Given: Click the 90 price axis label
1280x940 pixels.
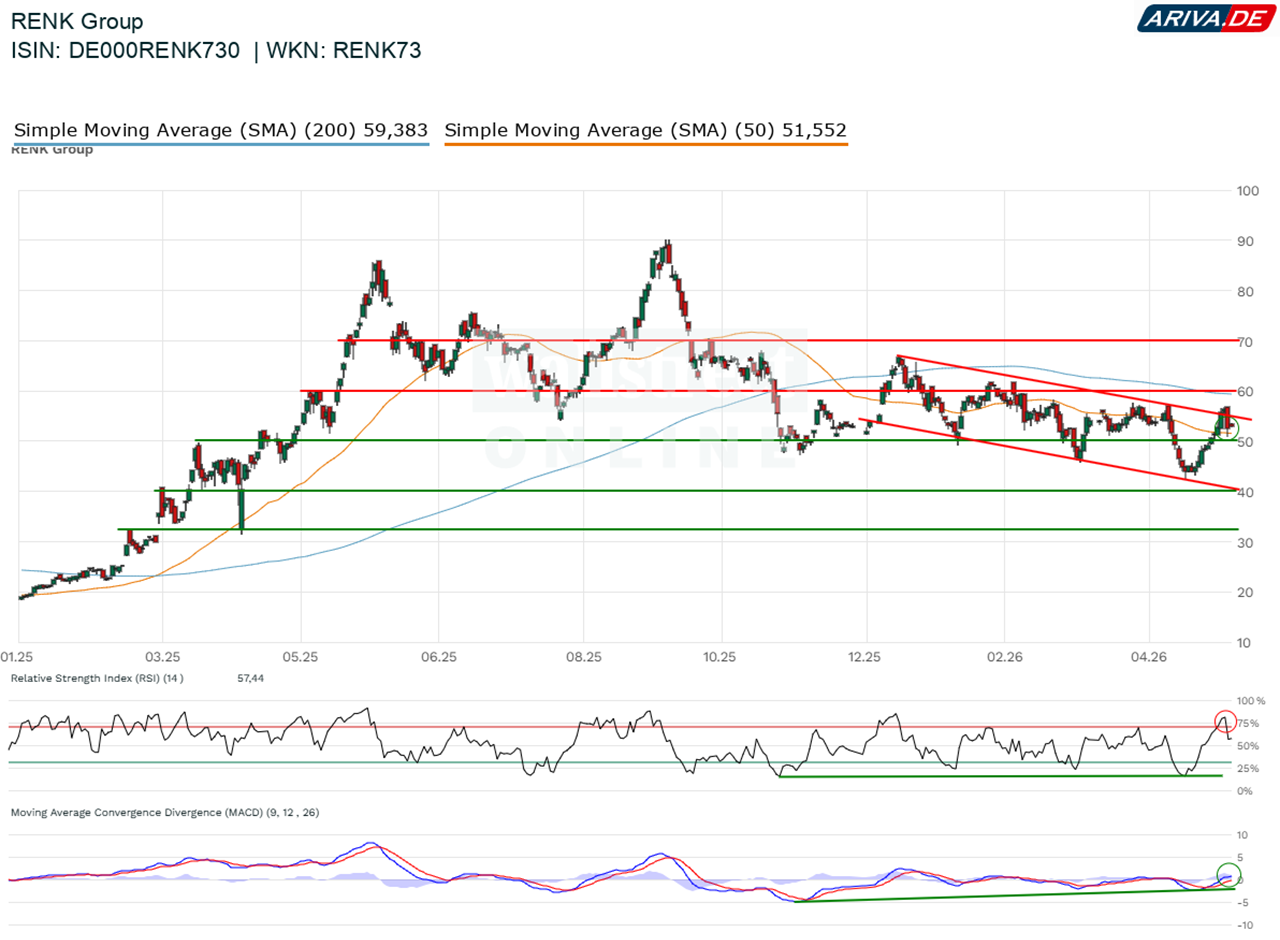Looking at the screenshot, I should click(x=1245, y=241).
